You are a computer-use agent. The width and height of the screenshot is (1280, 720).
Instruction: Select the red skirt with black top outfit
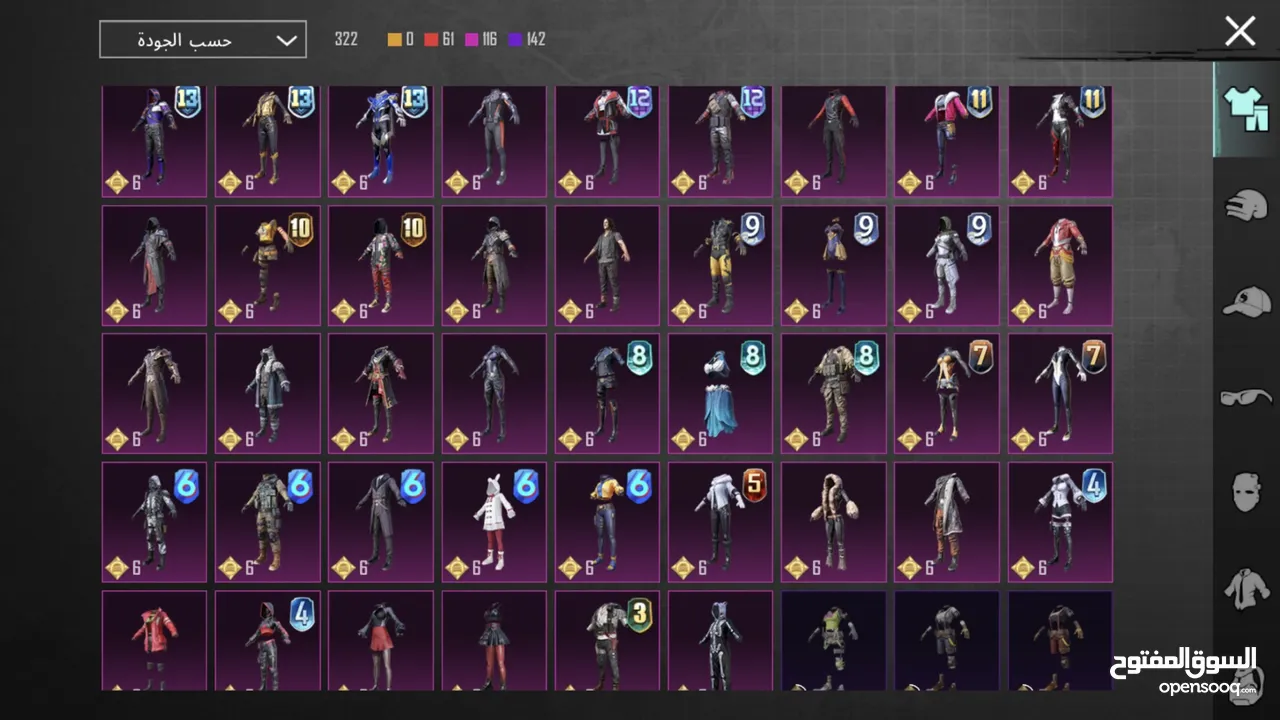pos(381,640)
